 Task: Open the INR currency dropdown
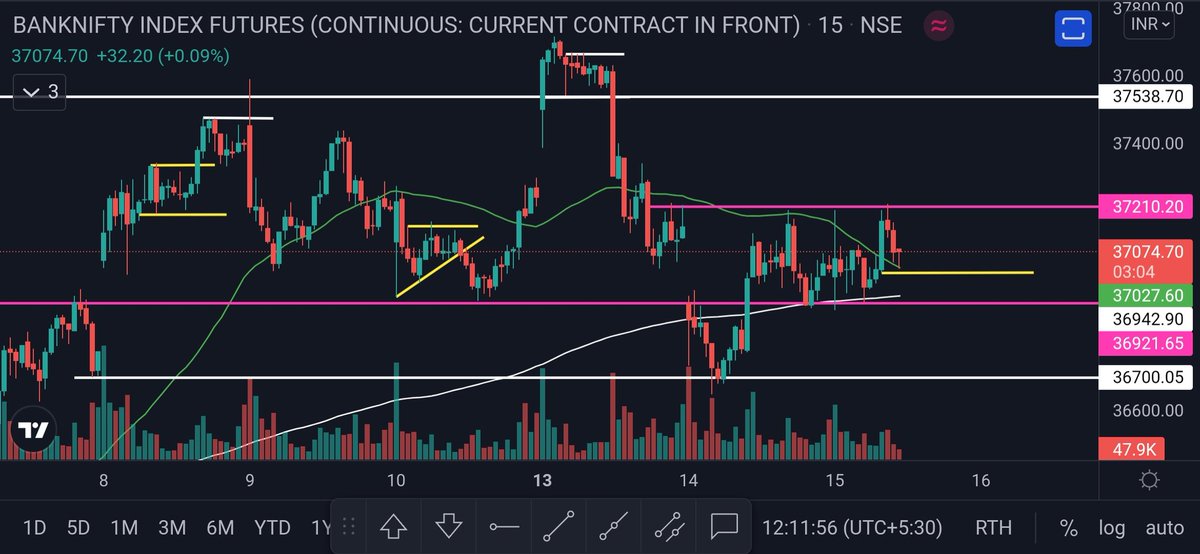tap(1148, 27)
